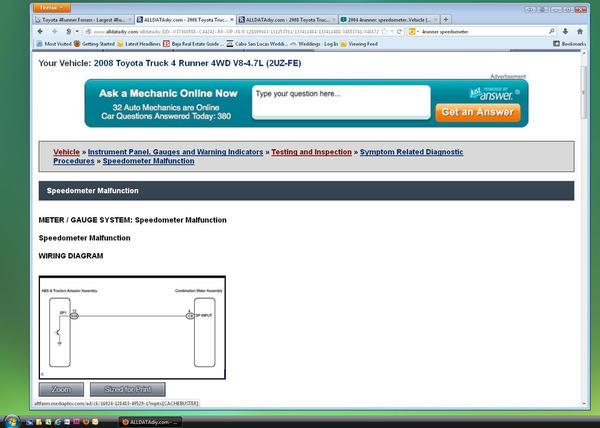
Task: Click the pink quick launch icon
Action: [77, 422]
